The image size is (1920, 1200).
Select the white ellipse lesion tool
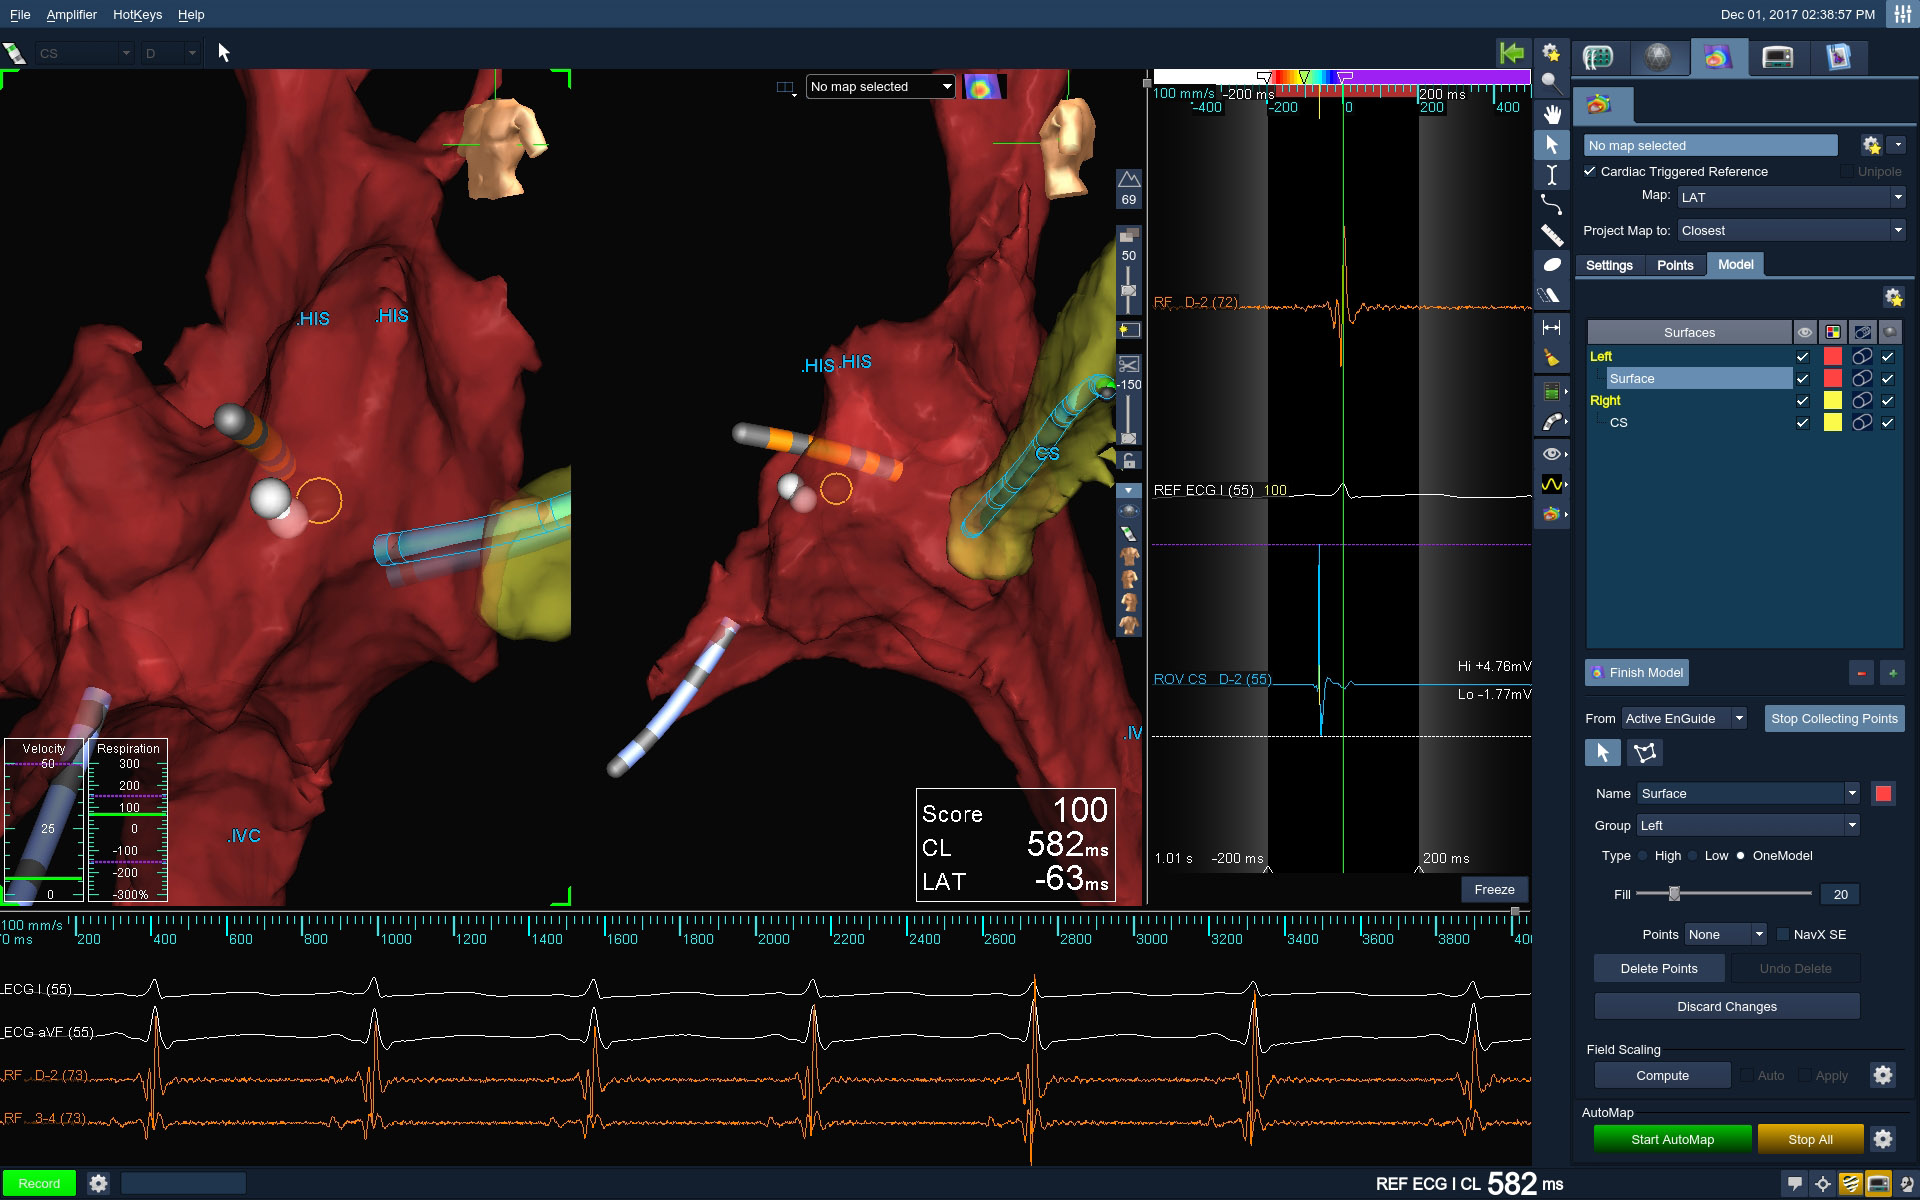tap(1551, 265)
